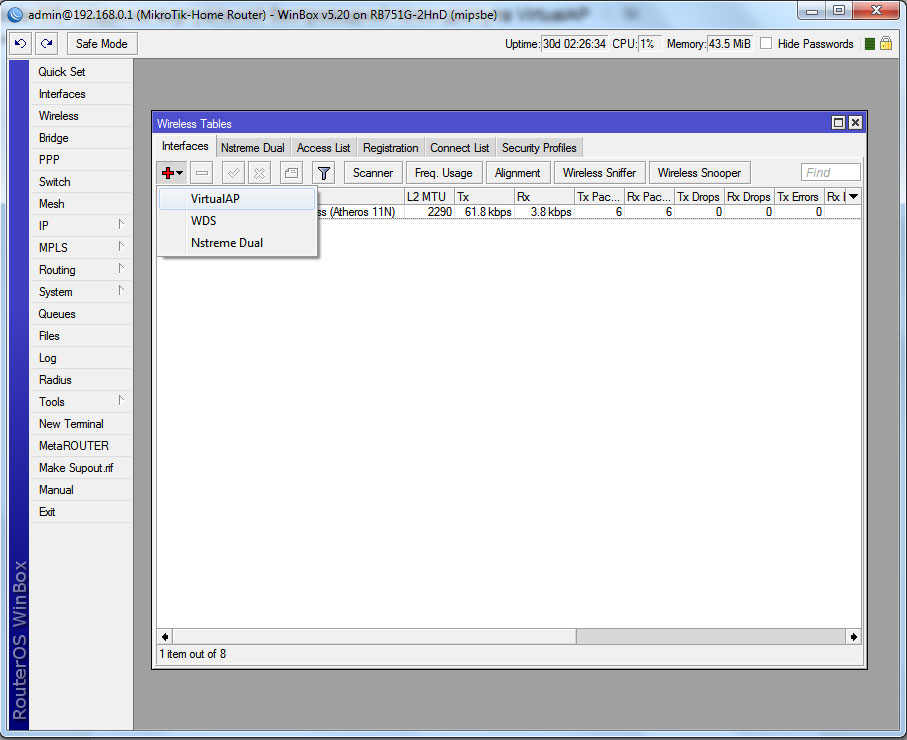Open the column selector dropdown arrow
This screenshot has height=740, width=907.
pyautogui.click(x=853, y=197)
